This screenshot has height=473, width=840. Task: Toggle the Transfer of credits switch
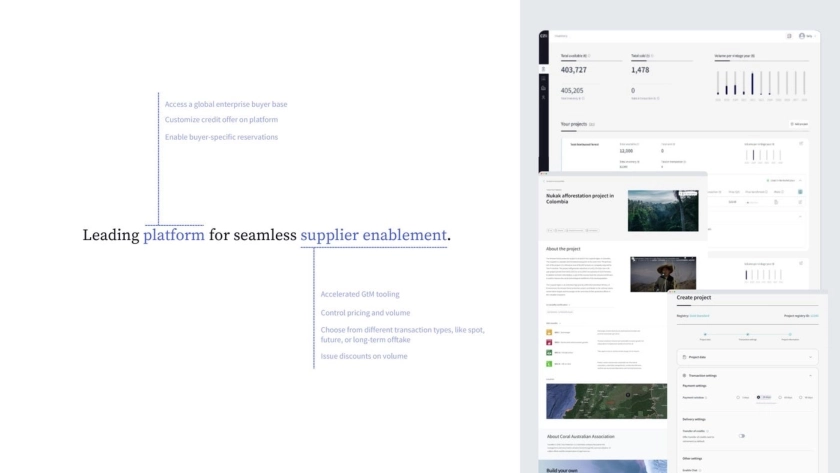(742, 435)
